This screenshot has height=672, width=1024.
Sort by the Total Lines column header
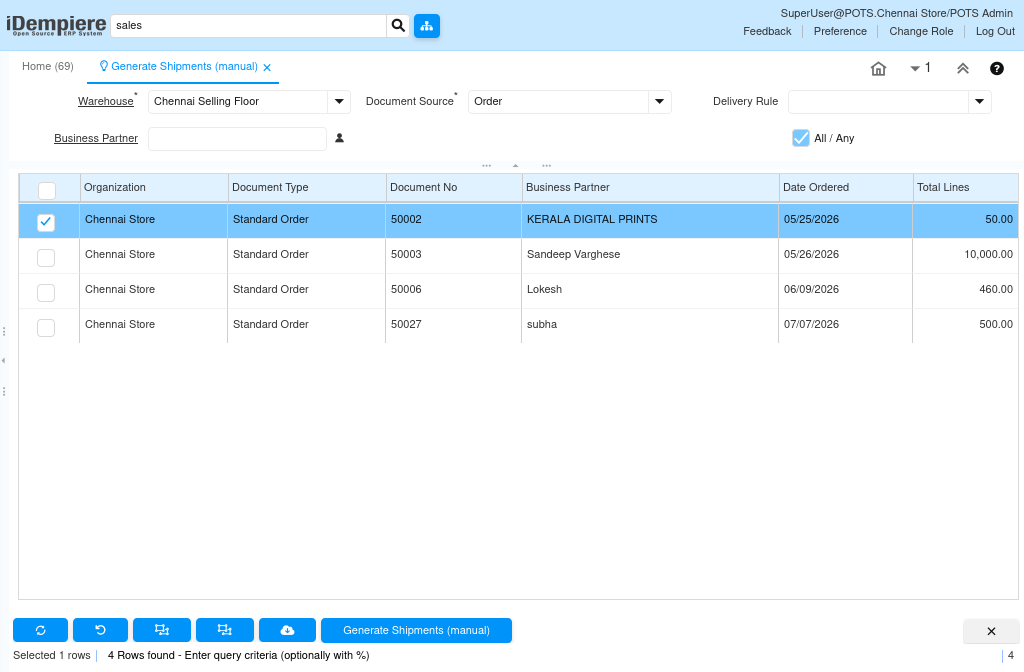point(965,187)
